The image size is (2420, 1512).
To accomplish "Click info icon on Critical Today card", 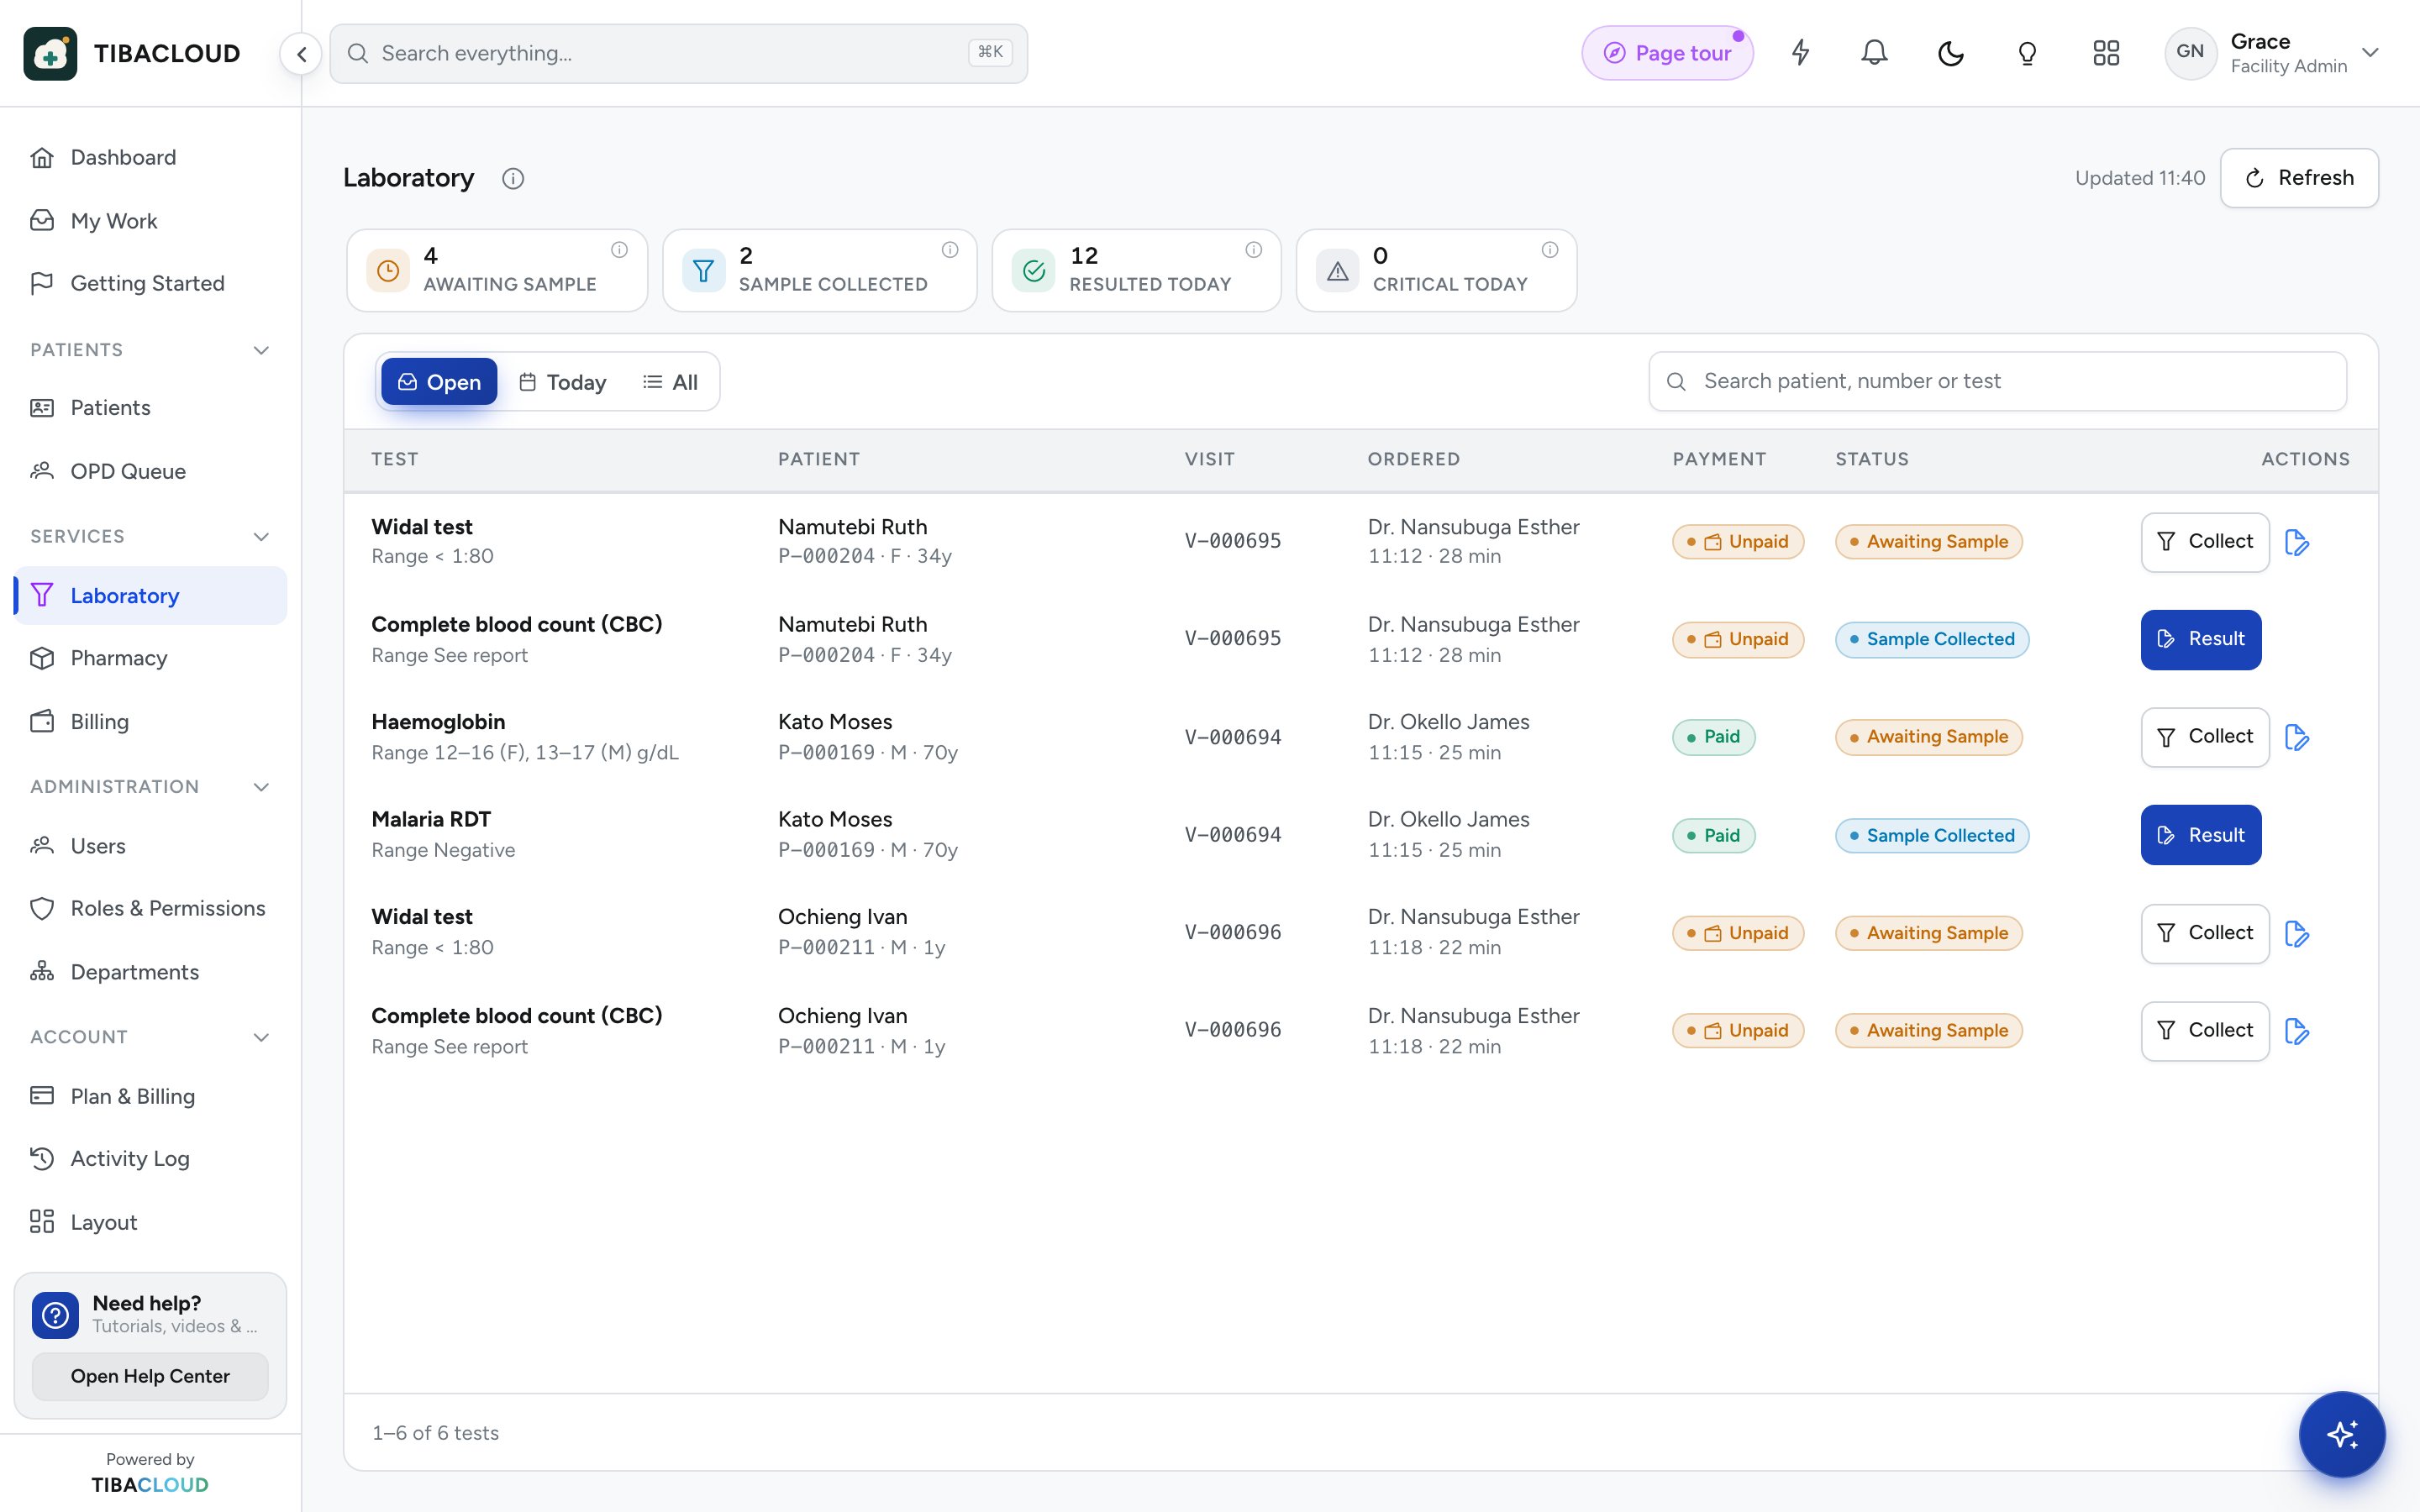I will click(1550, 250).
